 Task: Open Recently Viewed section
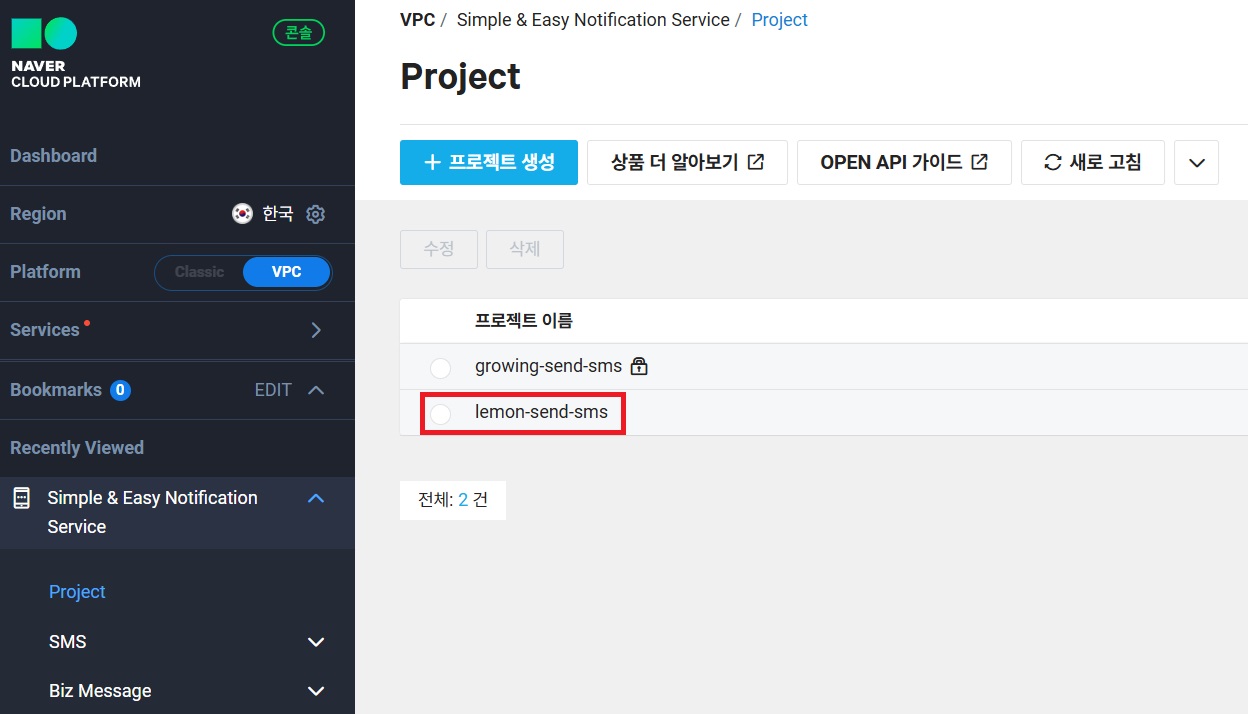[x=77, y=448]
